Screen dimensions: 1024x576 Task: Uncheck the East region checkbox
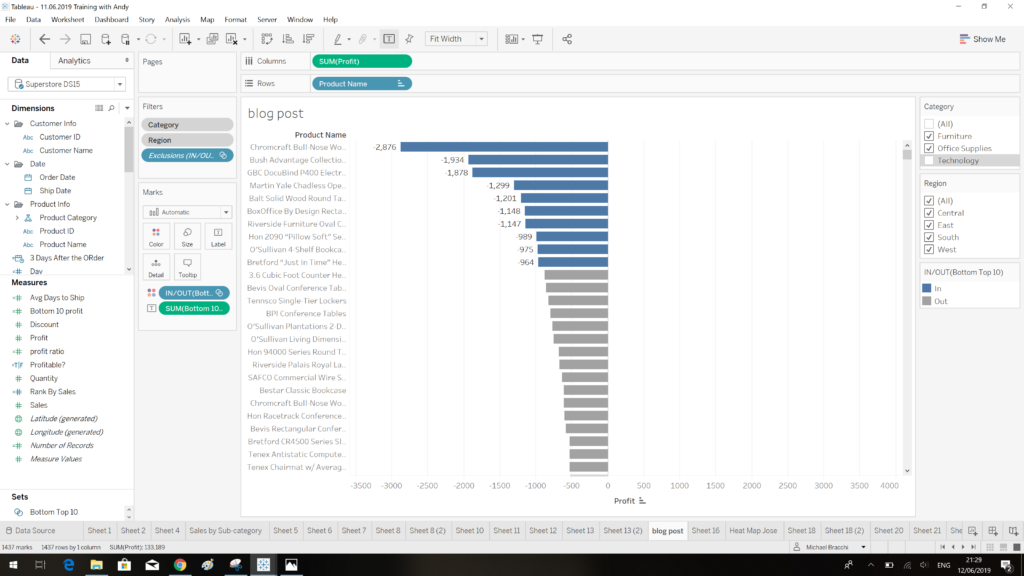tap(929, 225)
